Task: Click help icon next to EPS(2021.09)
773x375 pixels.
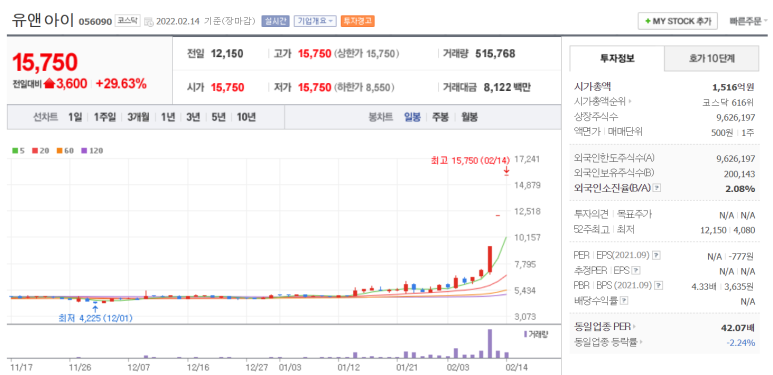Action: 656,255
